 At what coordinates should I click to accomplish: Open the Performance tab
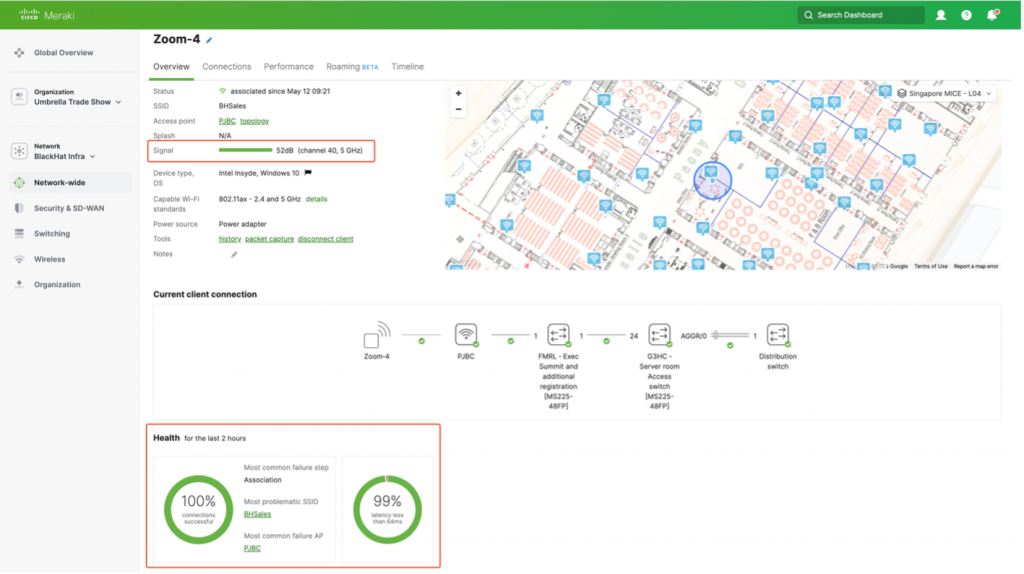coord(288,67)
